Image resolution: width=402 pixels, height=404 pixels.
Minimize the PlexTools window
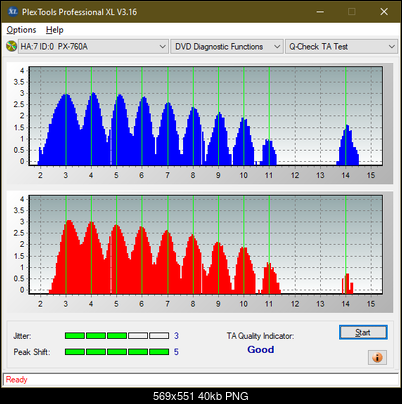click(320, 12)
